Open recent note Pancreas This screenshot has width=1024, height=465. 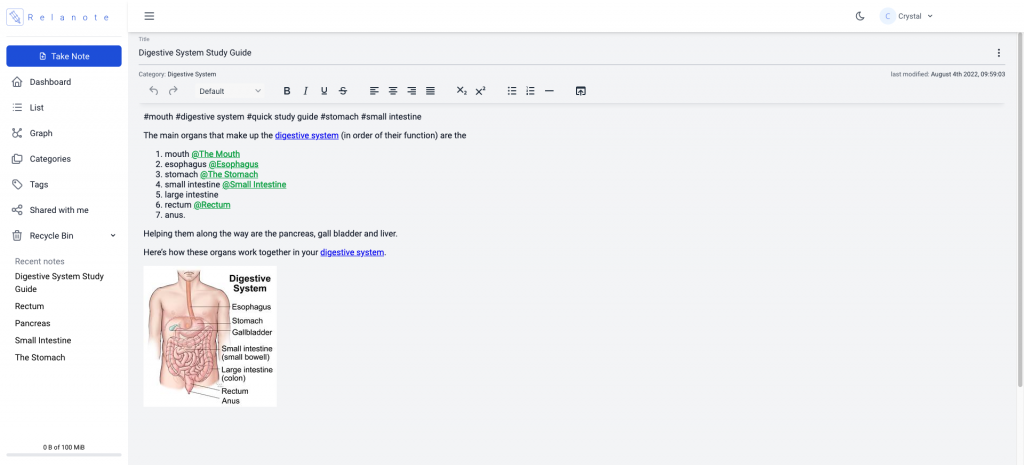[x=33, y=323]
